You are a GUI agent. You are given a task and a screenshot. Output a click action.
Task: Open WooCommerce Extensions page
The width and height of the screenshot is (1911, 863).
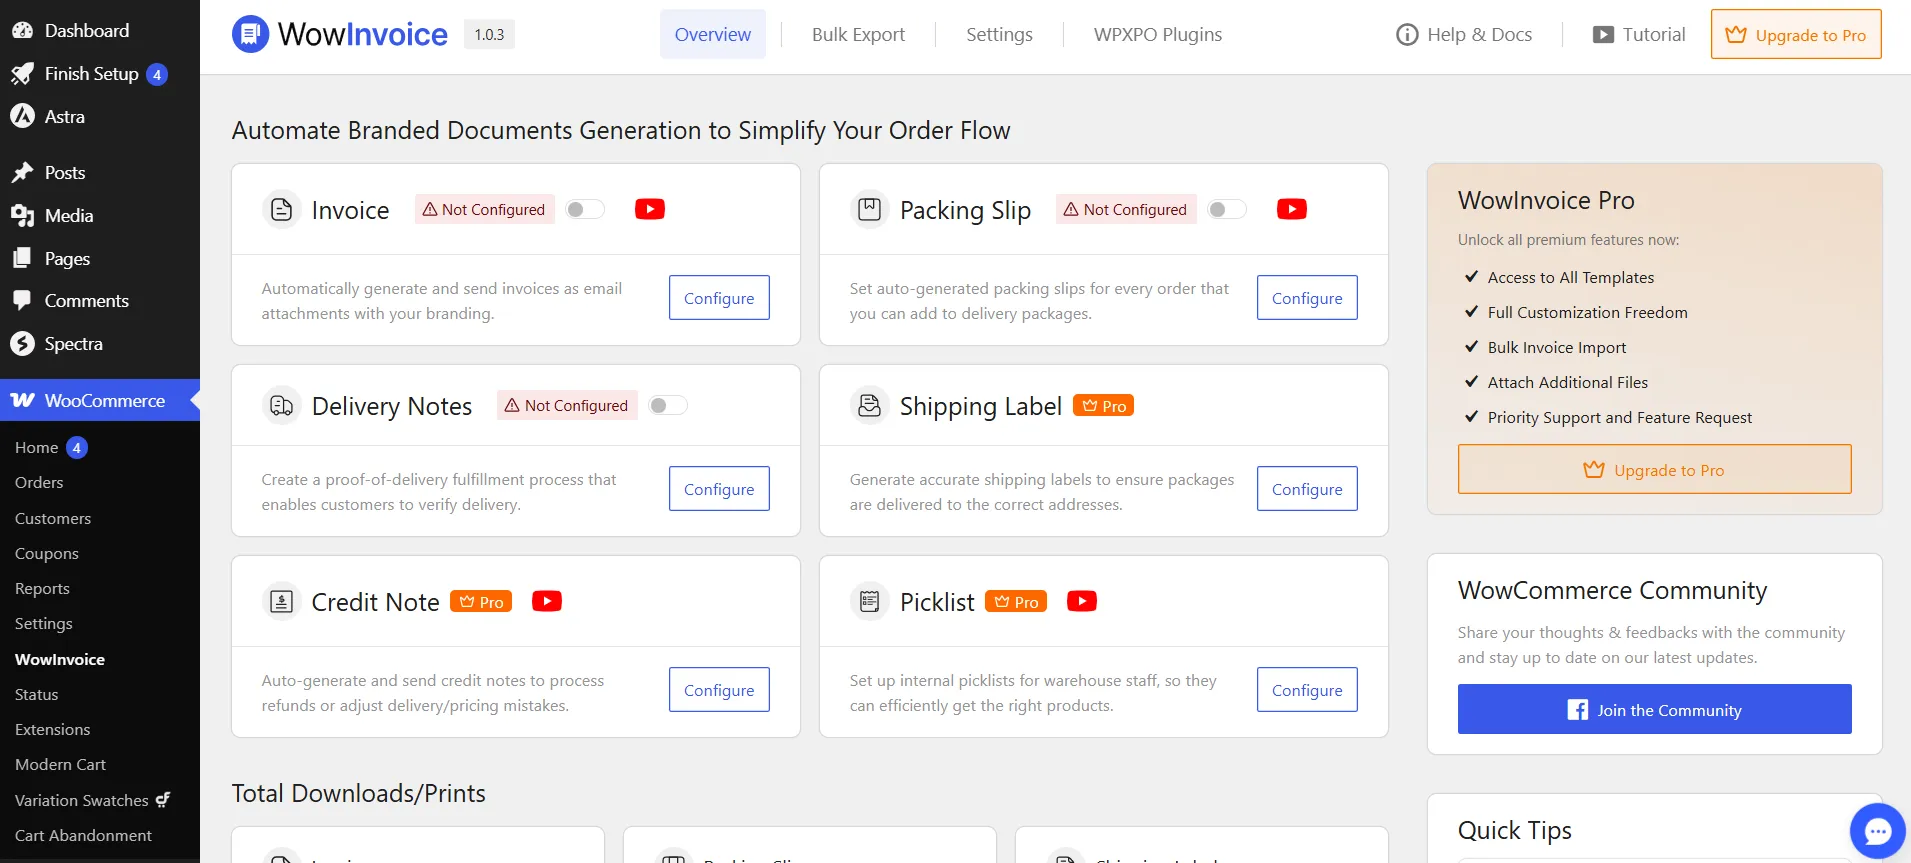pyautogui.click(x=53, y=729)
